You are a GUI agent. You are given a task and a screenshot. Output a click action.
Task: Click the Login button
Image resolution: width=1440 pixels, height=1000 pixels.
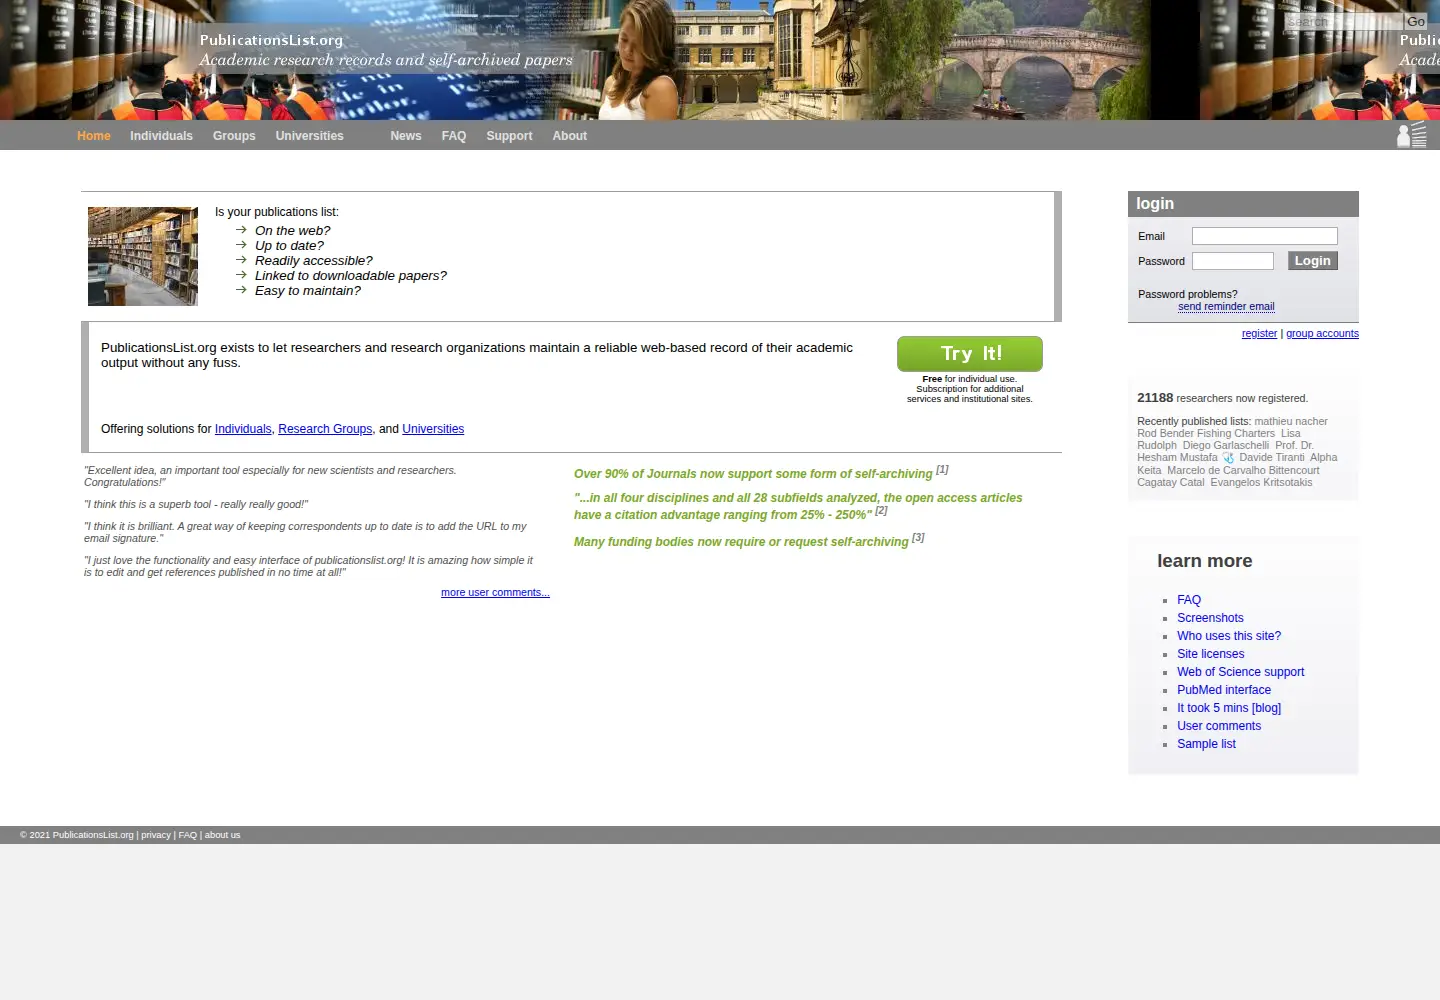[x=1312, y=261]
